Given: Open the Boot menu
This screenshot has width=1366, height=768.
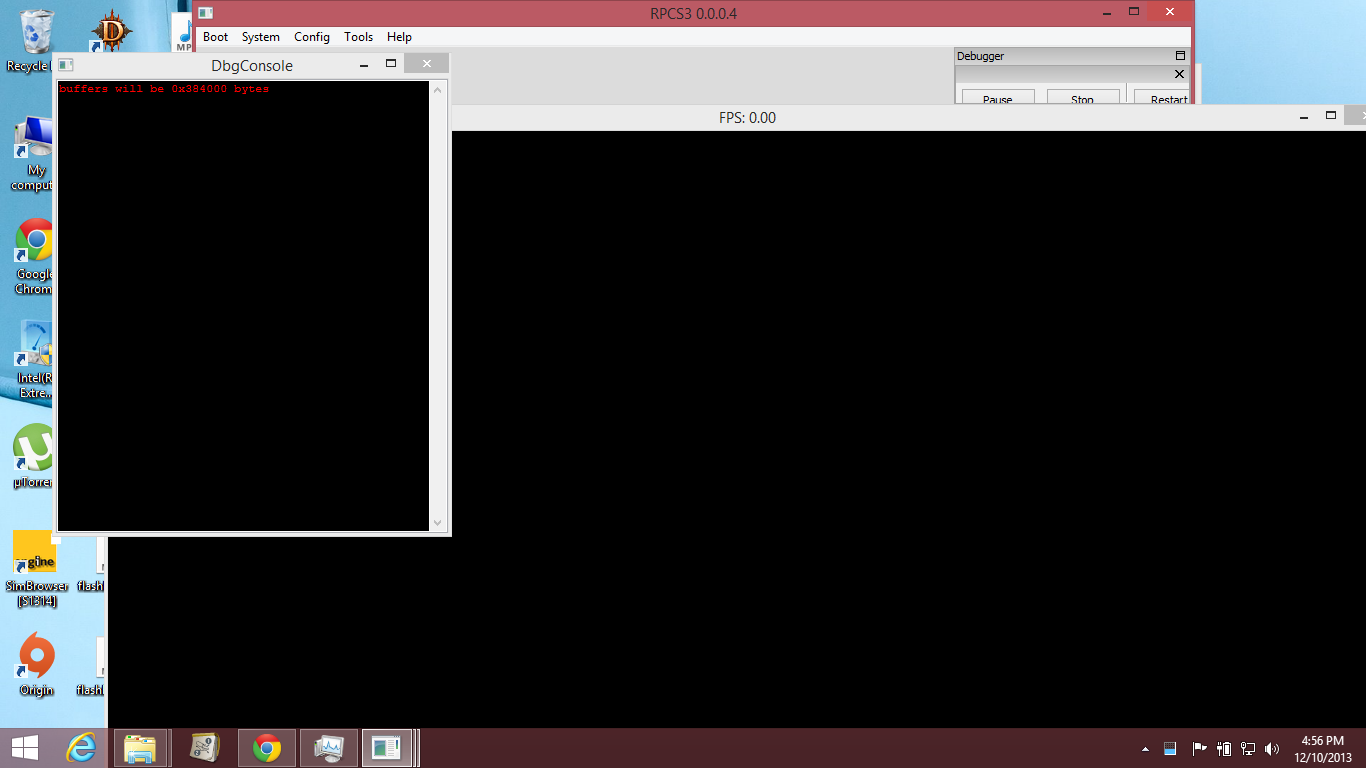Looking at the screenshot, I should 215,37.
